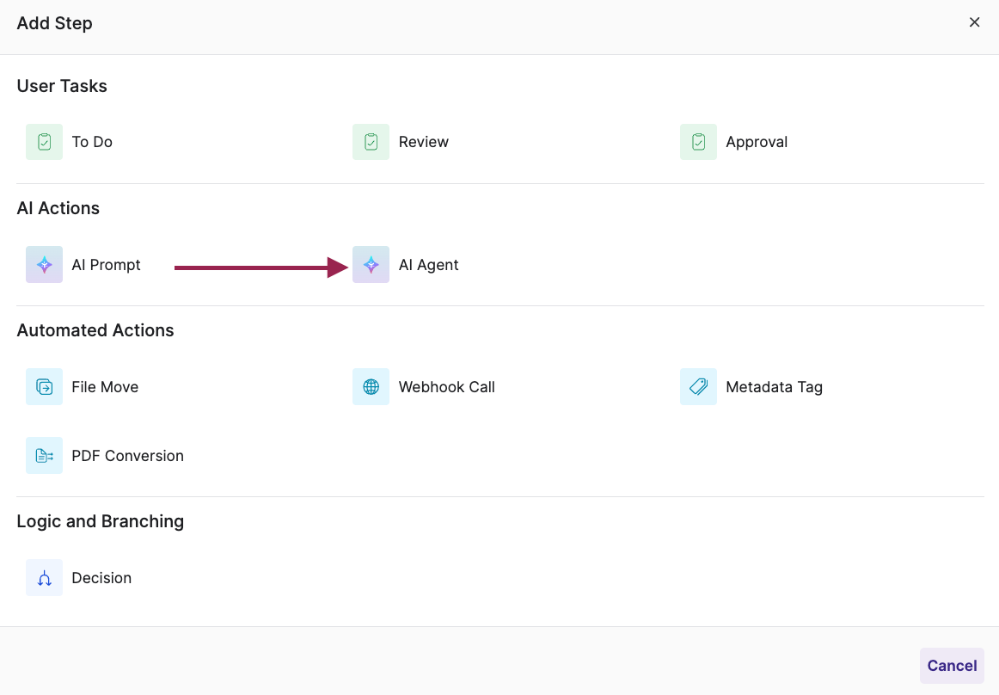
Task: Close the Add Step dialog
Action: (974, 22)
